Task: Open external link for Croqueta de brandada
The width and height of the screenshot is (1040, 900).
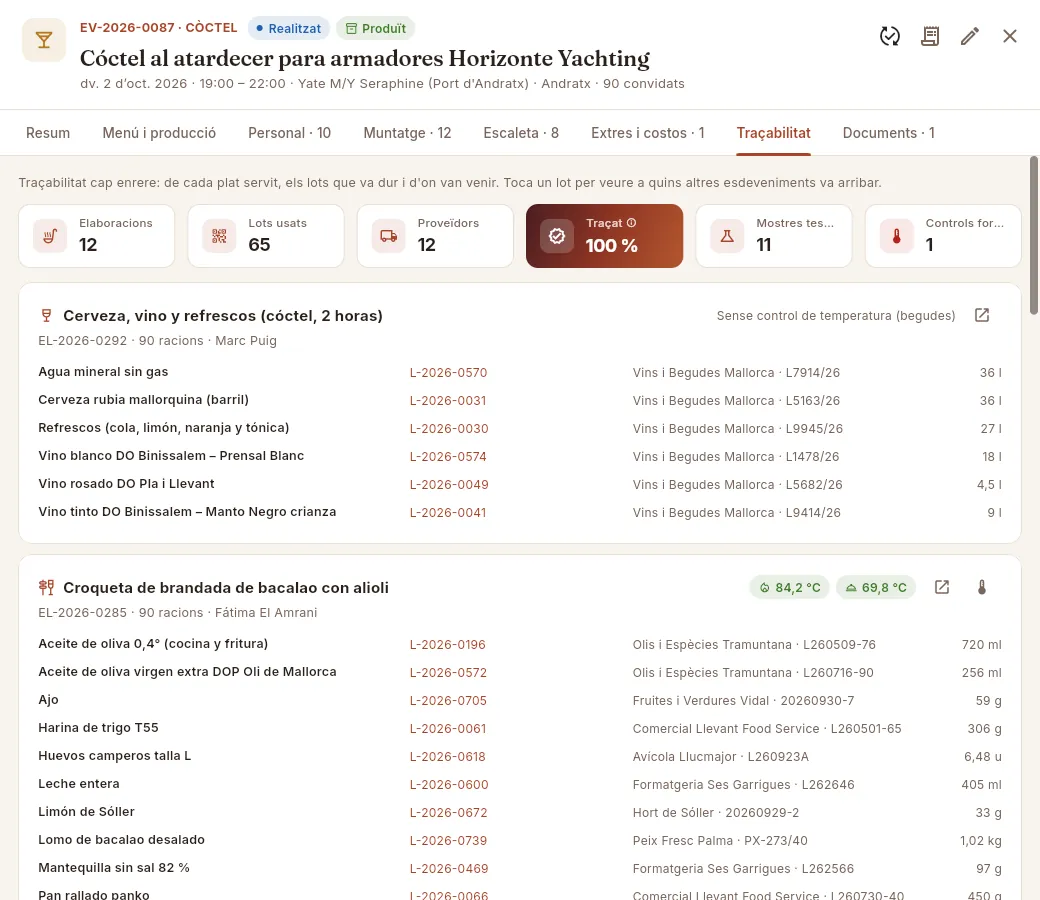Action: pos(942,587)
